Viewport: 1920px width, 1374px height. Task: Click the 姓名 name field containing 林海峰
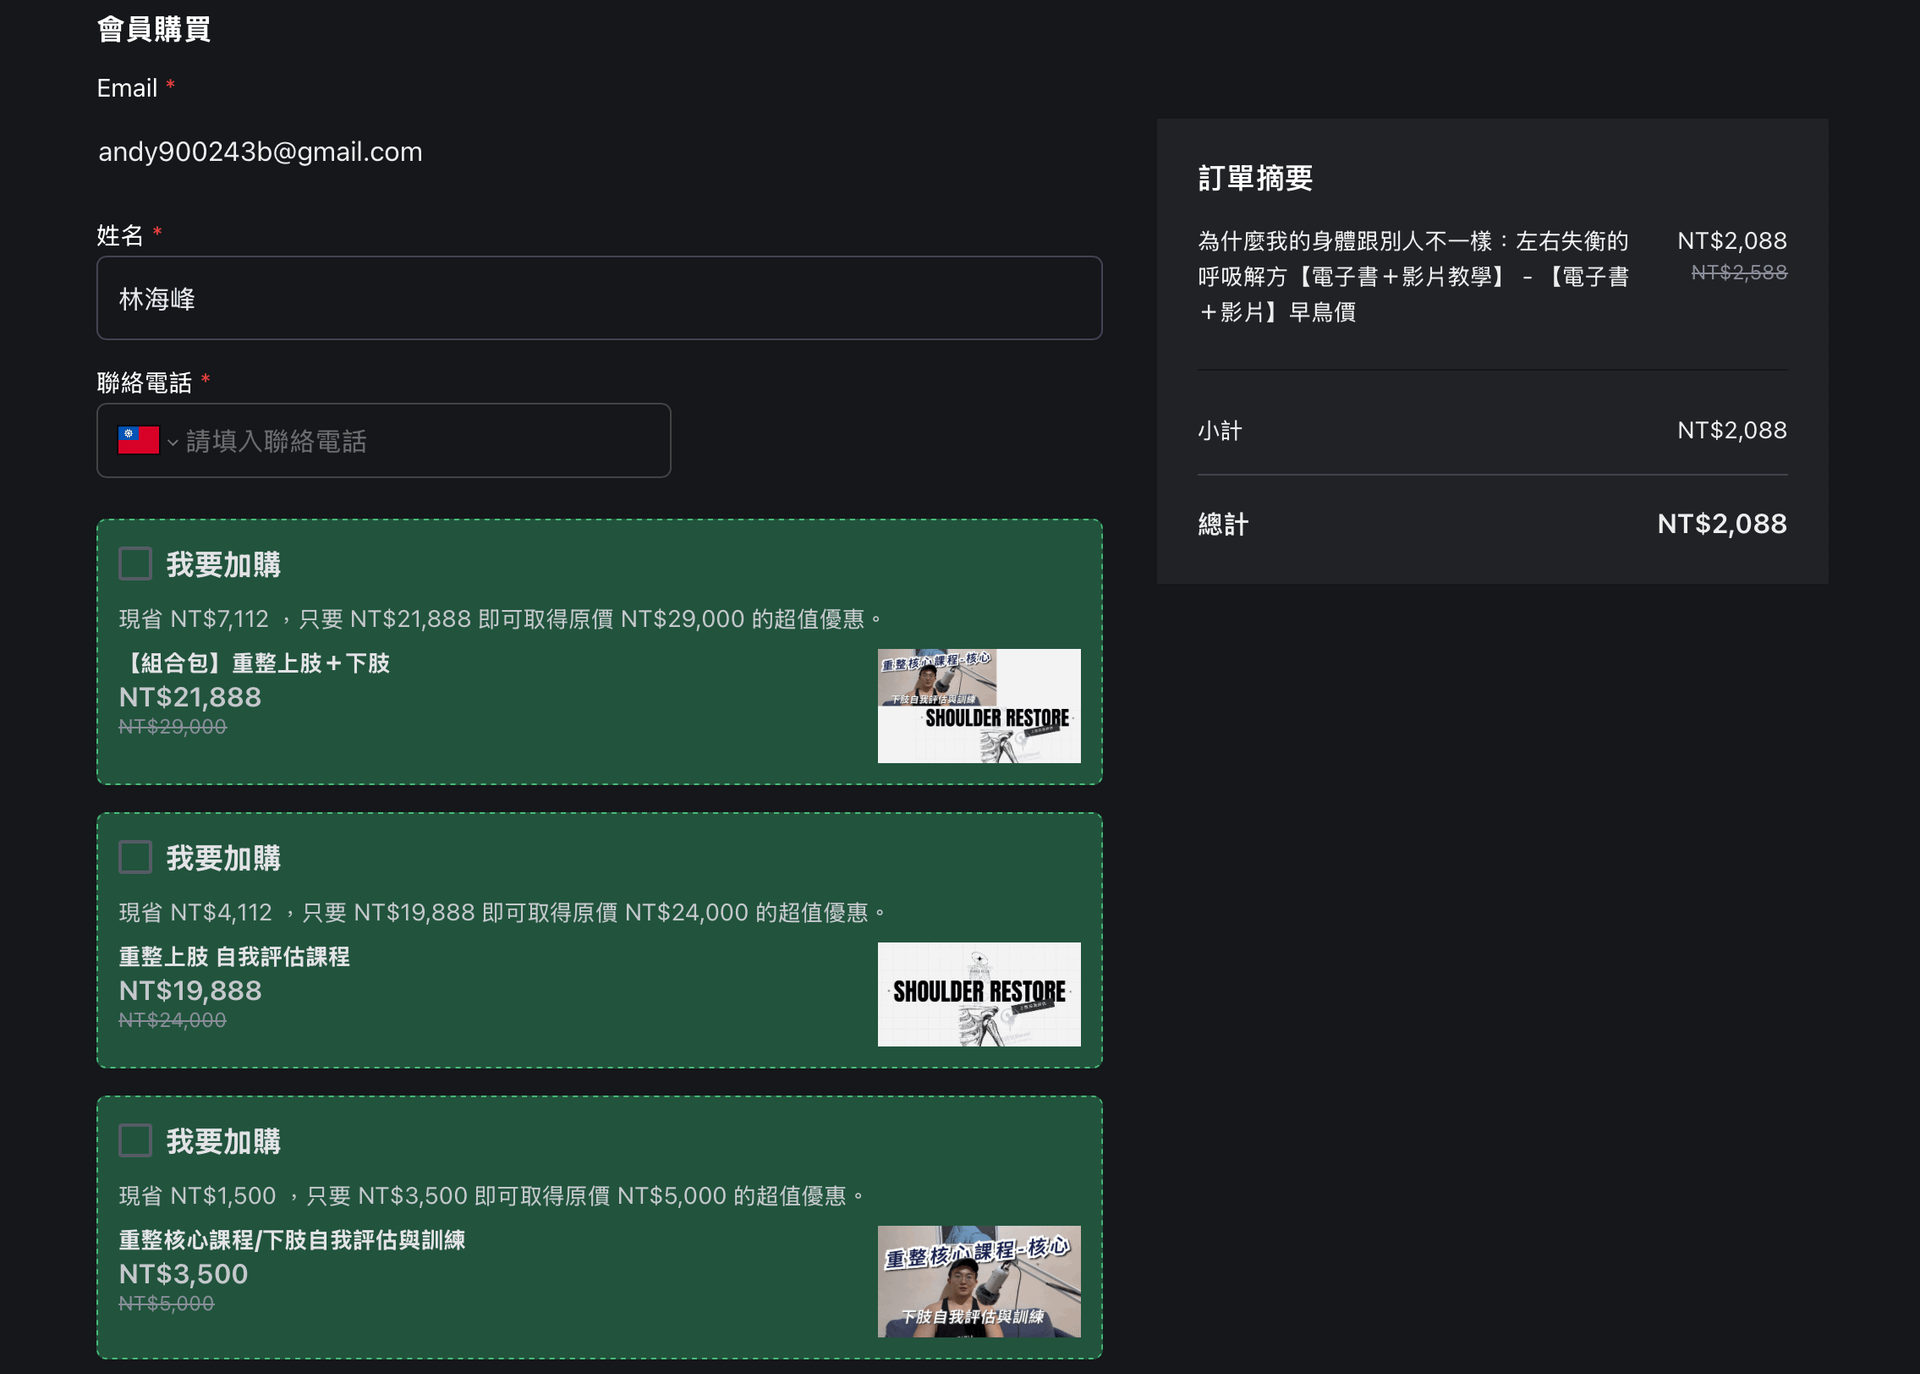(598, 298)
